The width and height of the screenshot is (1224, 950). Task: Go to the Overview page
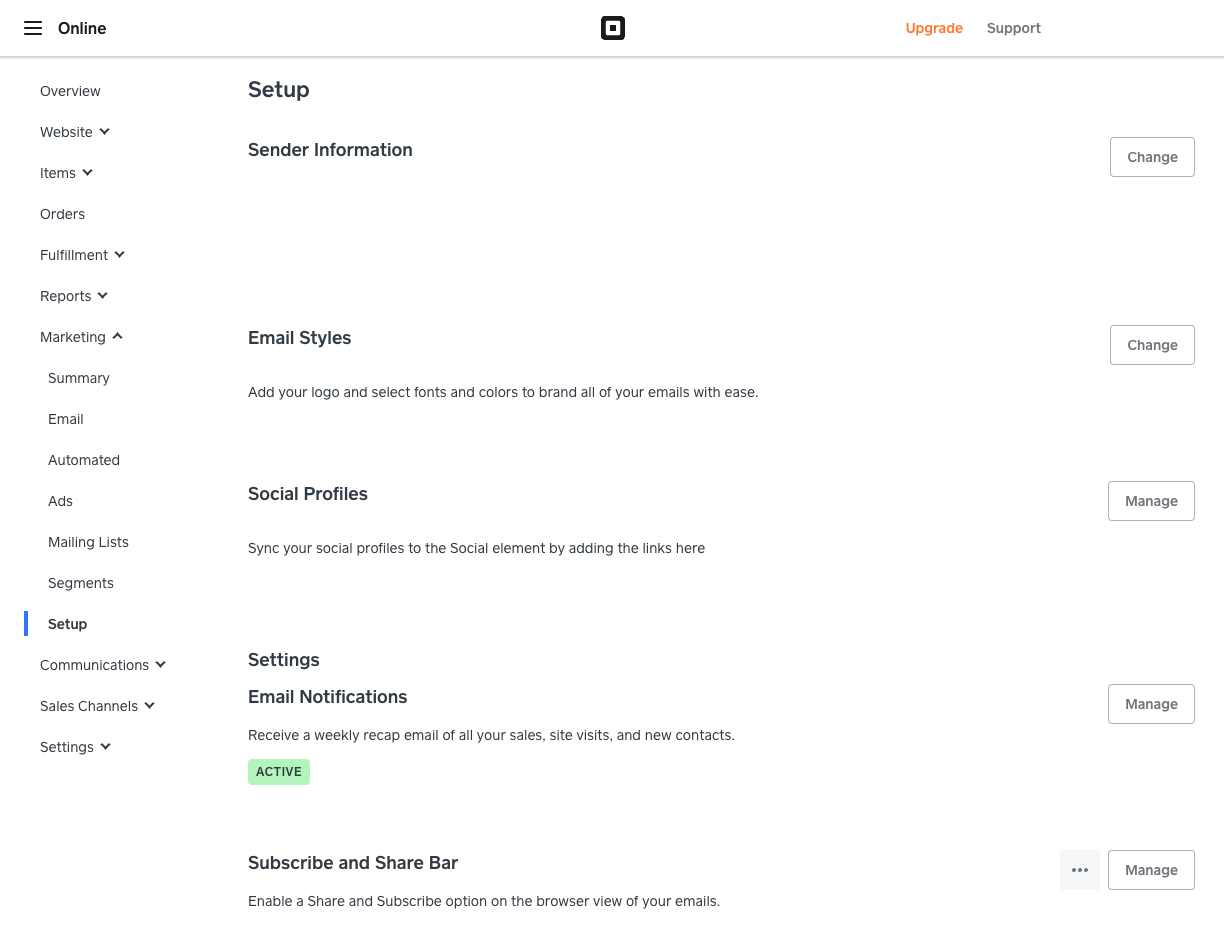(x=70, y=91)
